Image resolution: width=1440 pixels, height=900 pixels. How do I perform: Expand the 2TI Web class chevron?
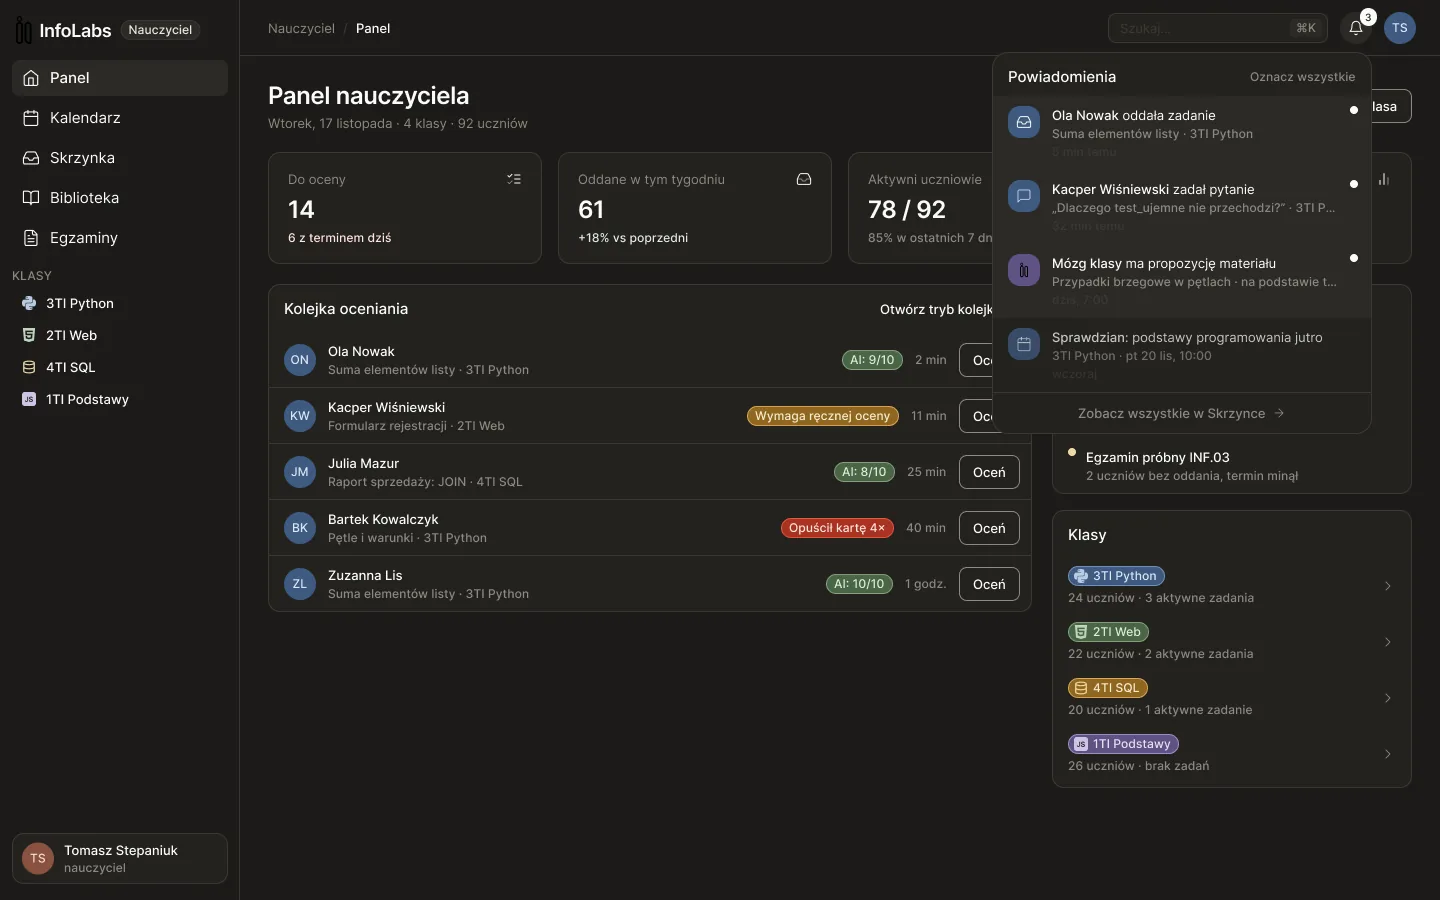tap(1388, 642)
